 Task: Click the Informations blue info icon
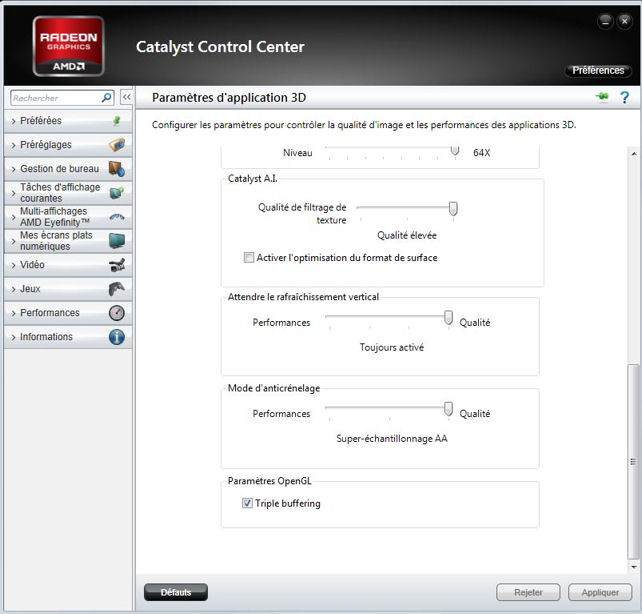[x=117, y=337]
